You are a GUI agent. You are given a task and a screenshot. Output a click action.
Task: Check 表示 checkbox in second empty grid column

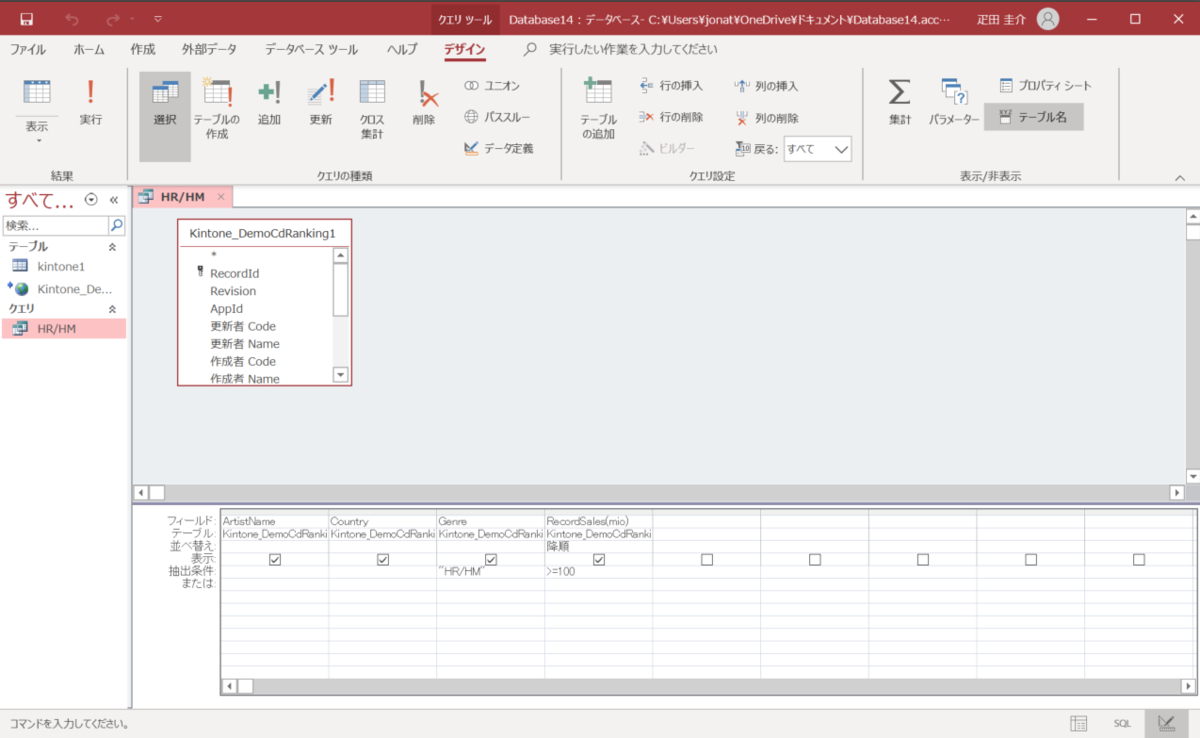coord(815,560)
